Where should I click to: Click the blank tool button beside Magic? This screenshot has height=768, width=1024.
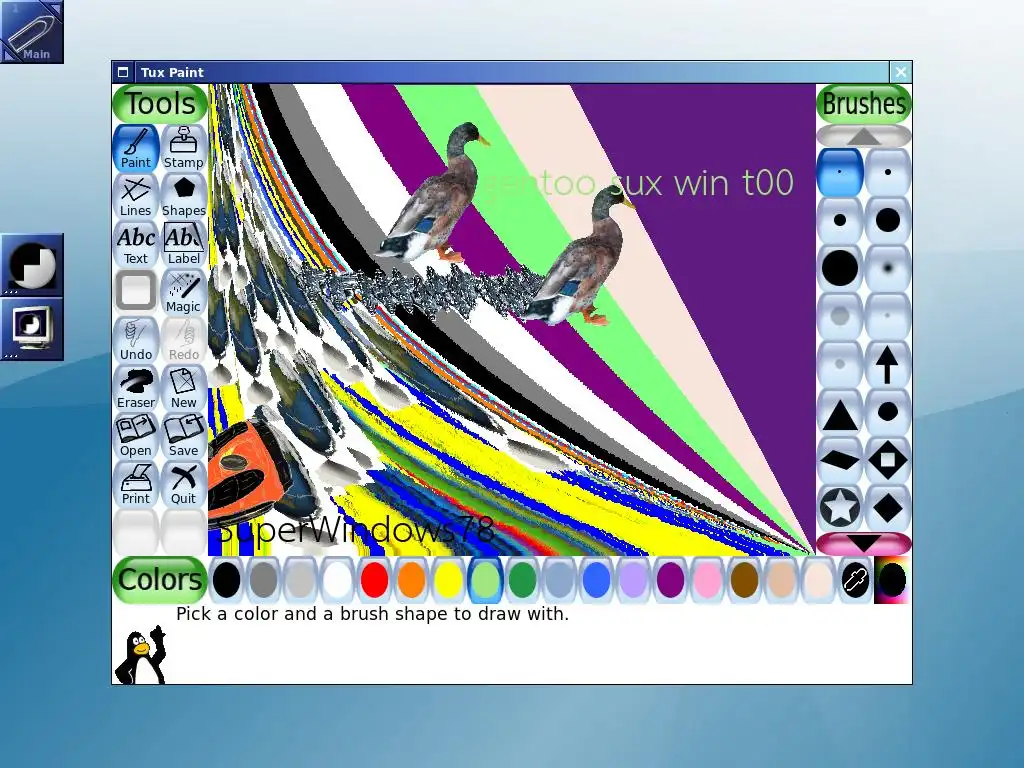136,291
